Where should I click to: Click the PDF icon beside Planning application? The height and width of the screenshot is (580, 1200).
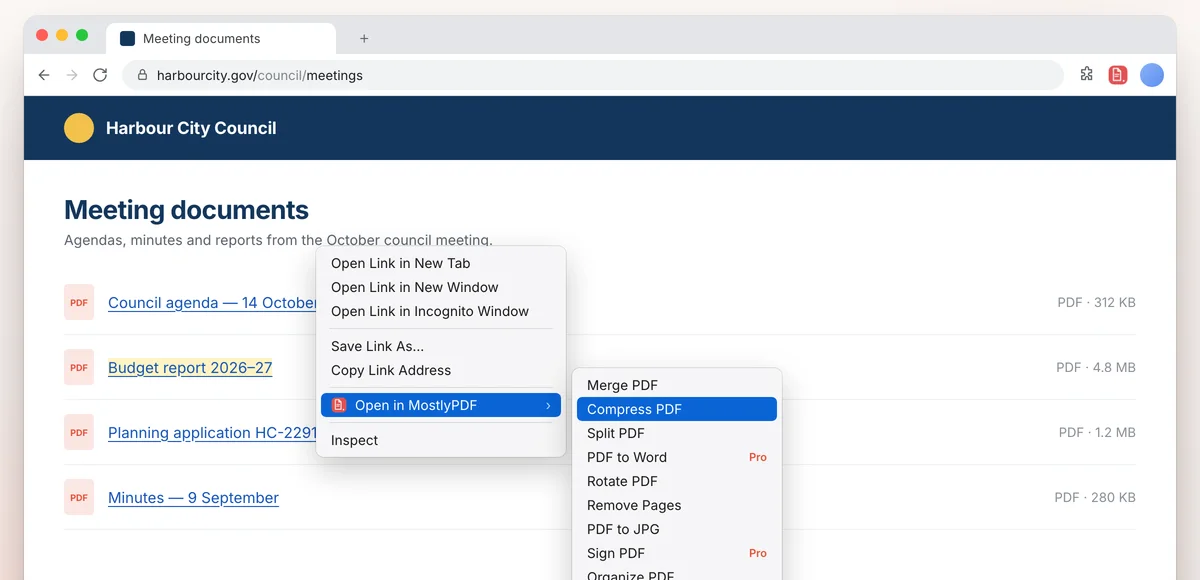click(x=79, y=432)
